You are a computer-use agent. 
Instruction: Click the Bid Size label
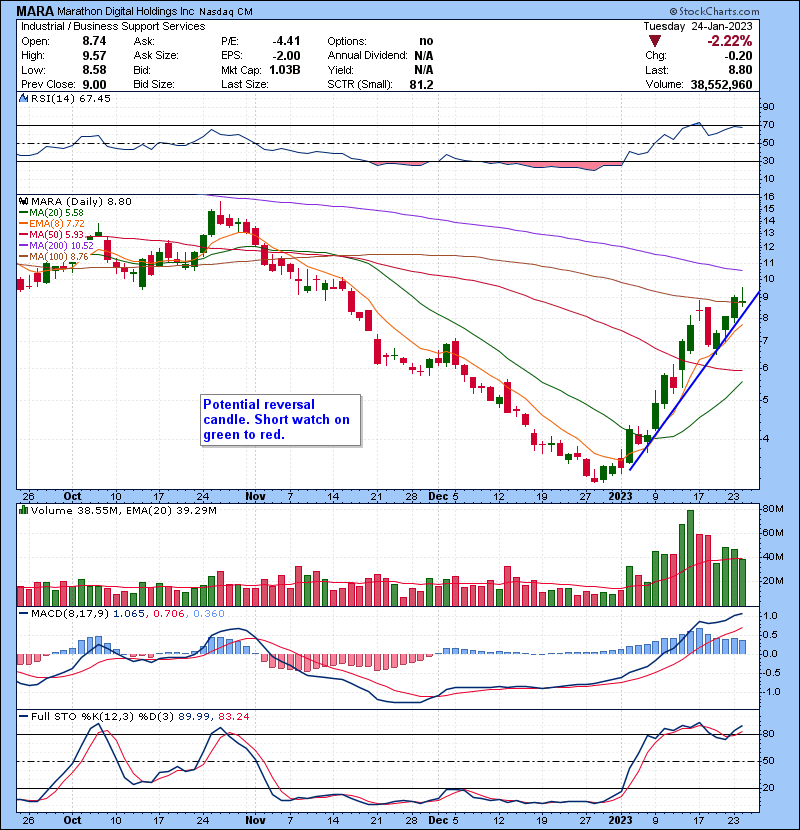click(154, 84)
